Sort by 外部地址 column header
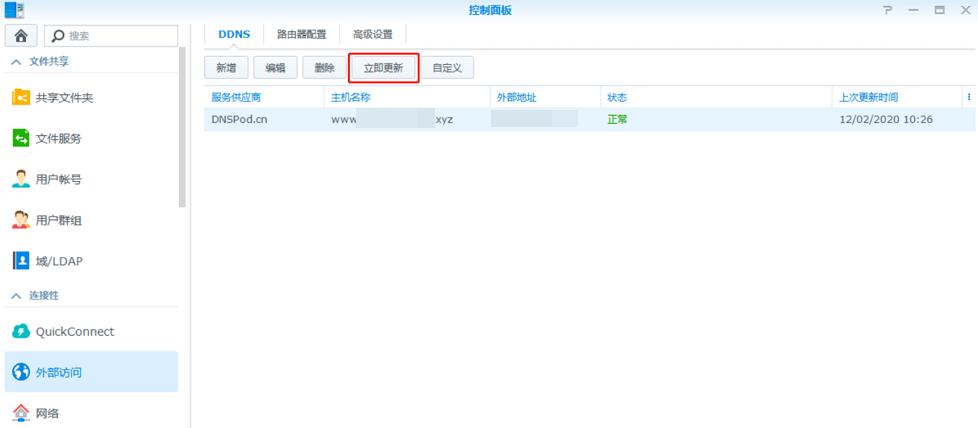This screenshot has width=978, height=428. [x=545, y=97]
